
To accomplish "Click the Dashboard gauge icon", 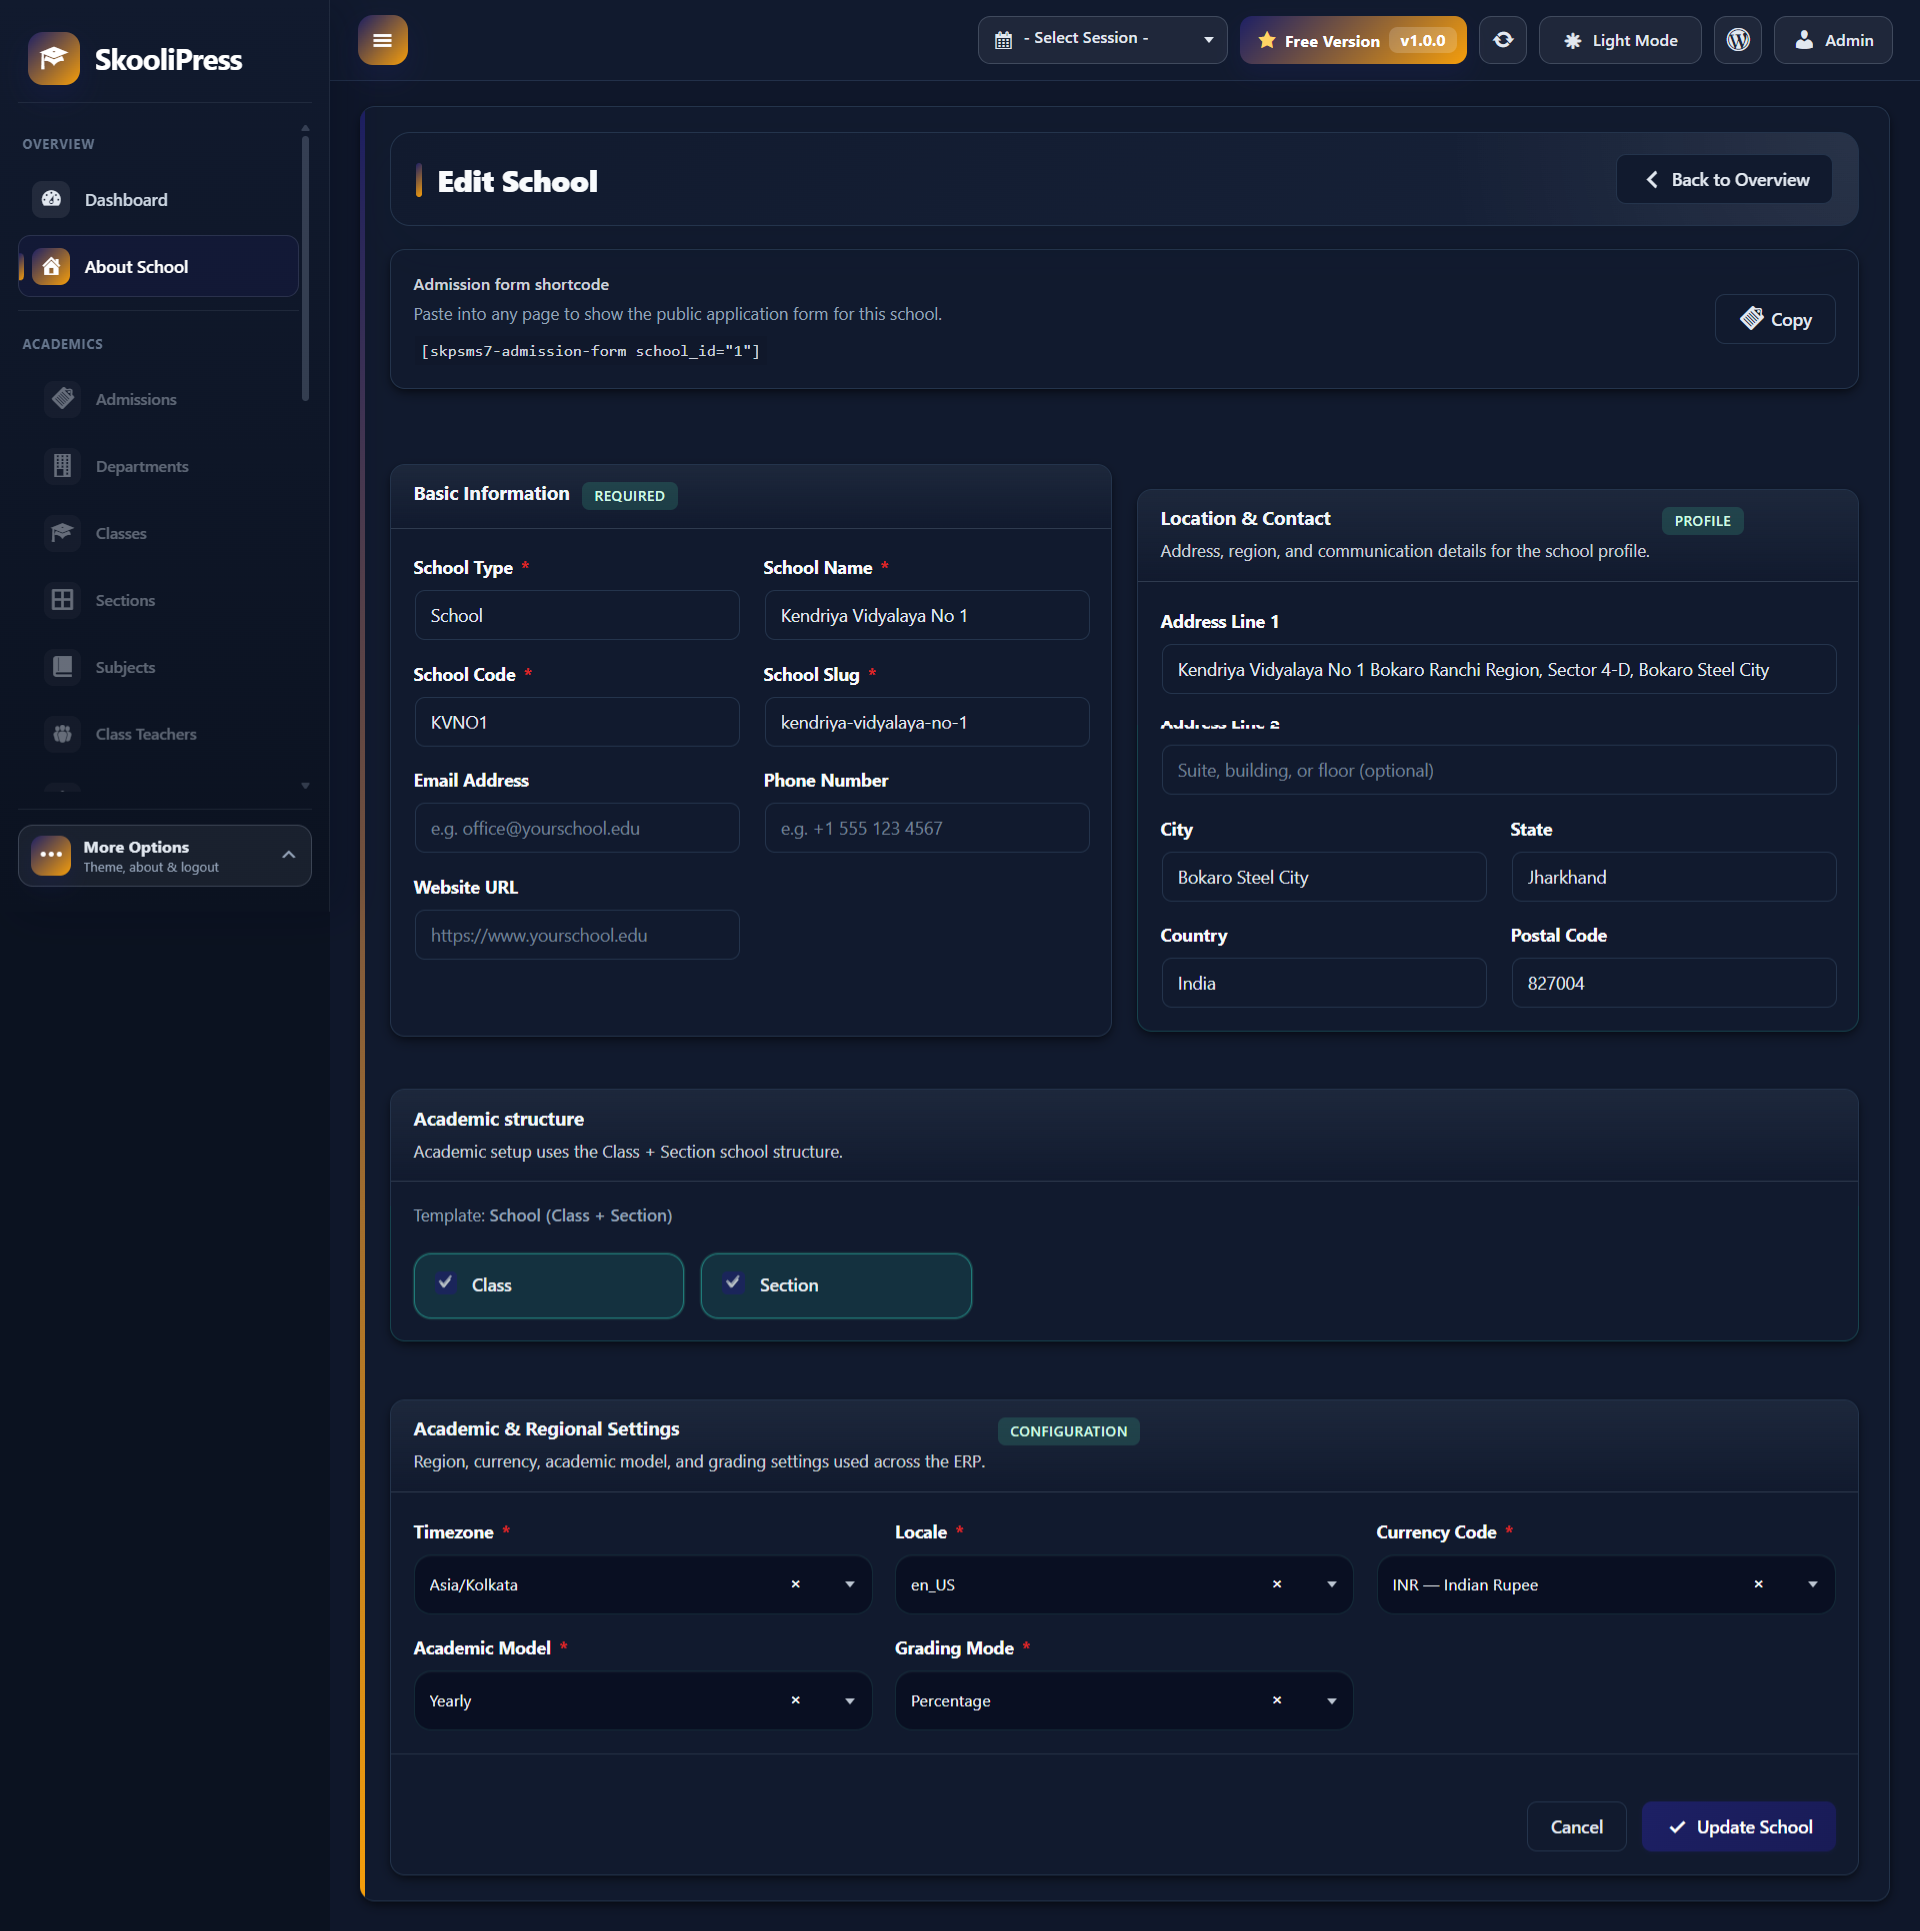I will (x=51, y=199).
